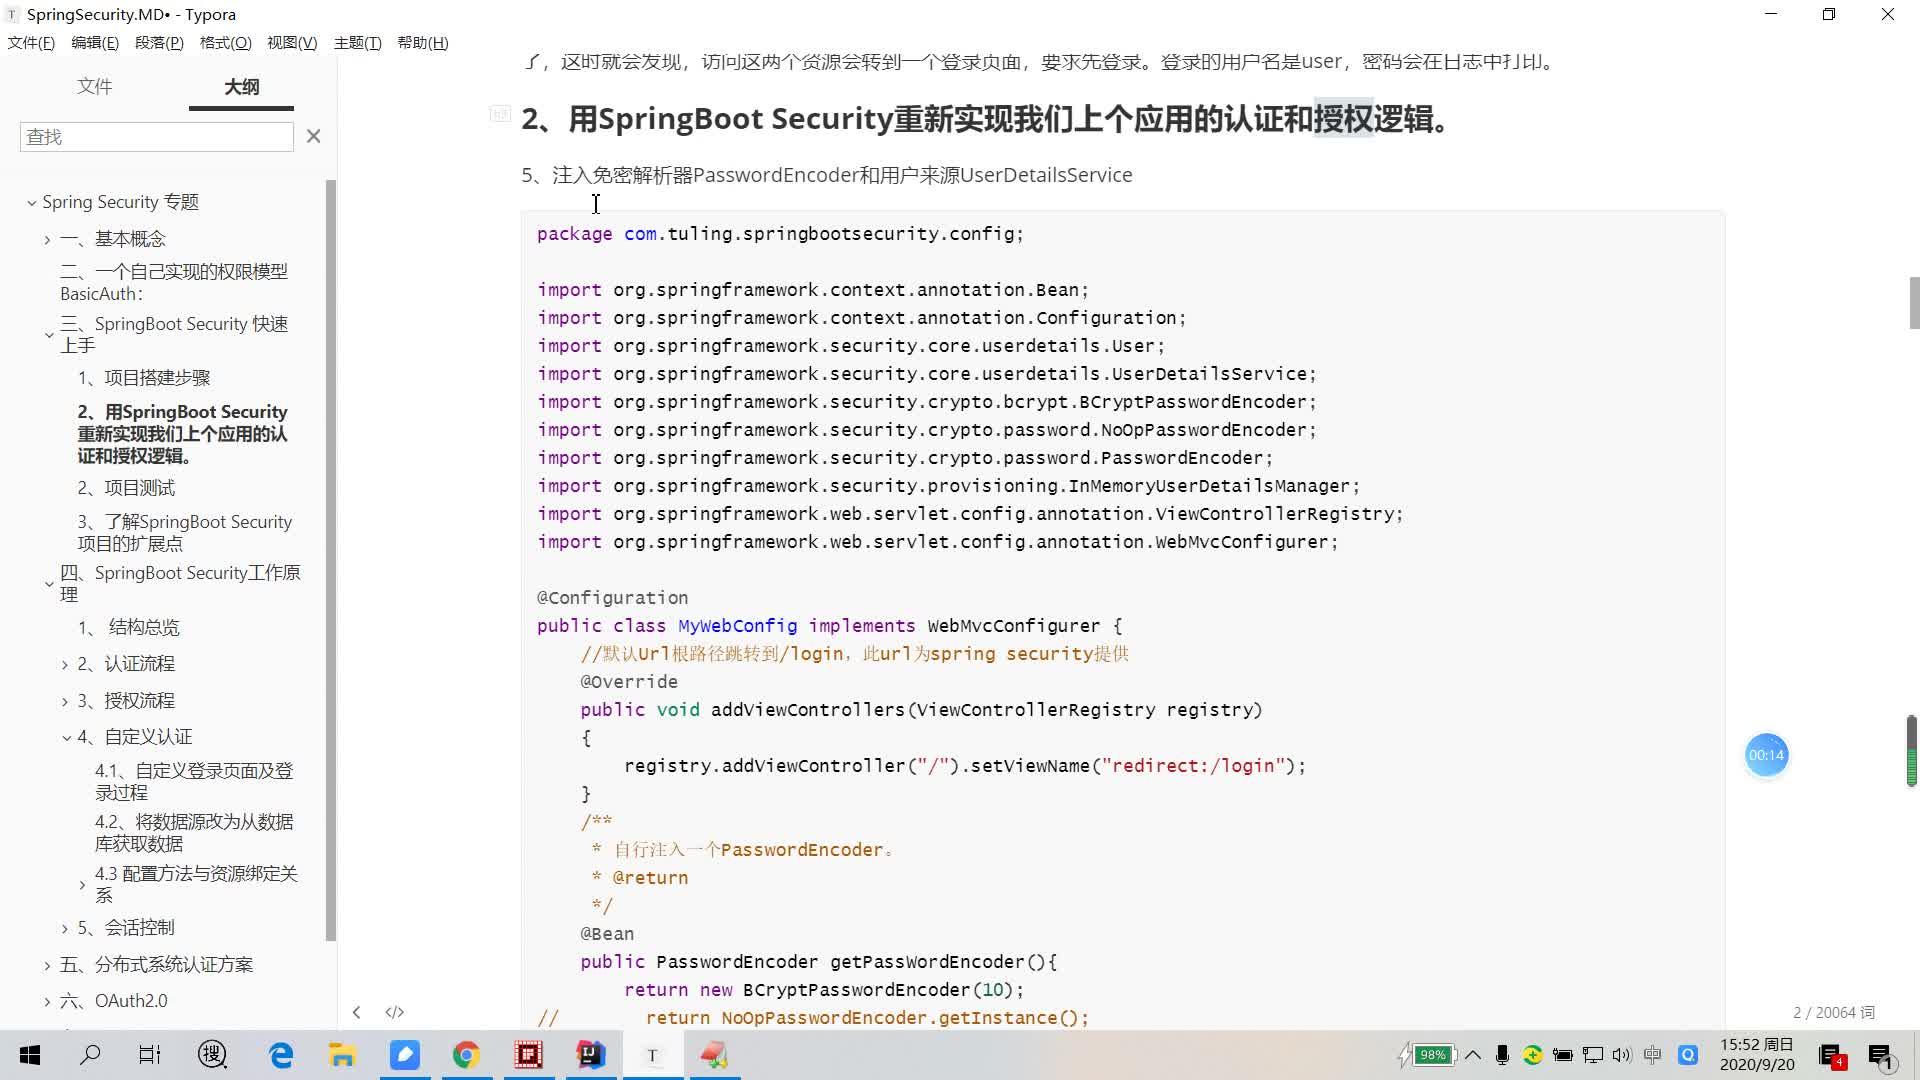Expand 六、OAuth2.0 outline section
Image resolution: width=1920 pixels, height=1080 pixels.
coord(47,1001)
